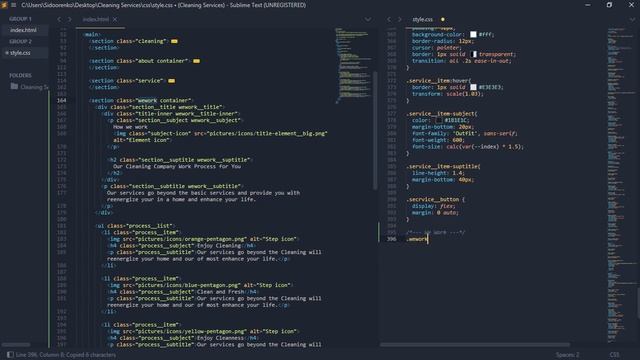Go to previous tab in right pane
Screen dimensions: 640x360
389,19
